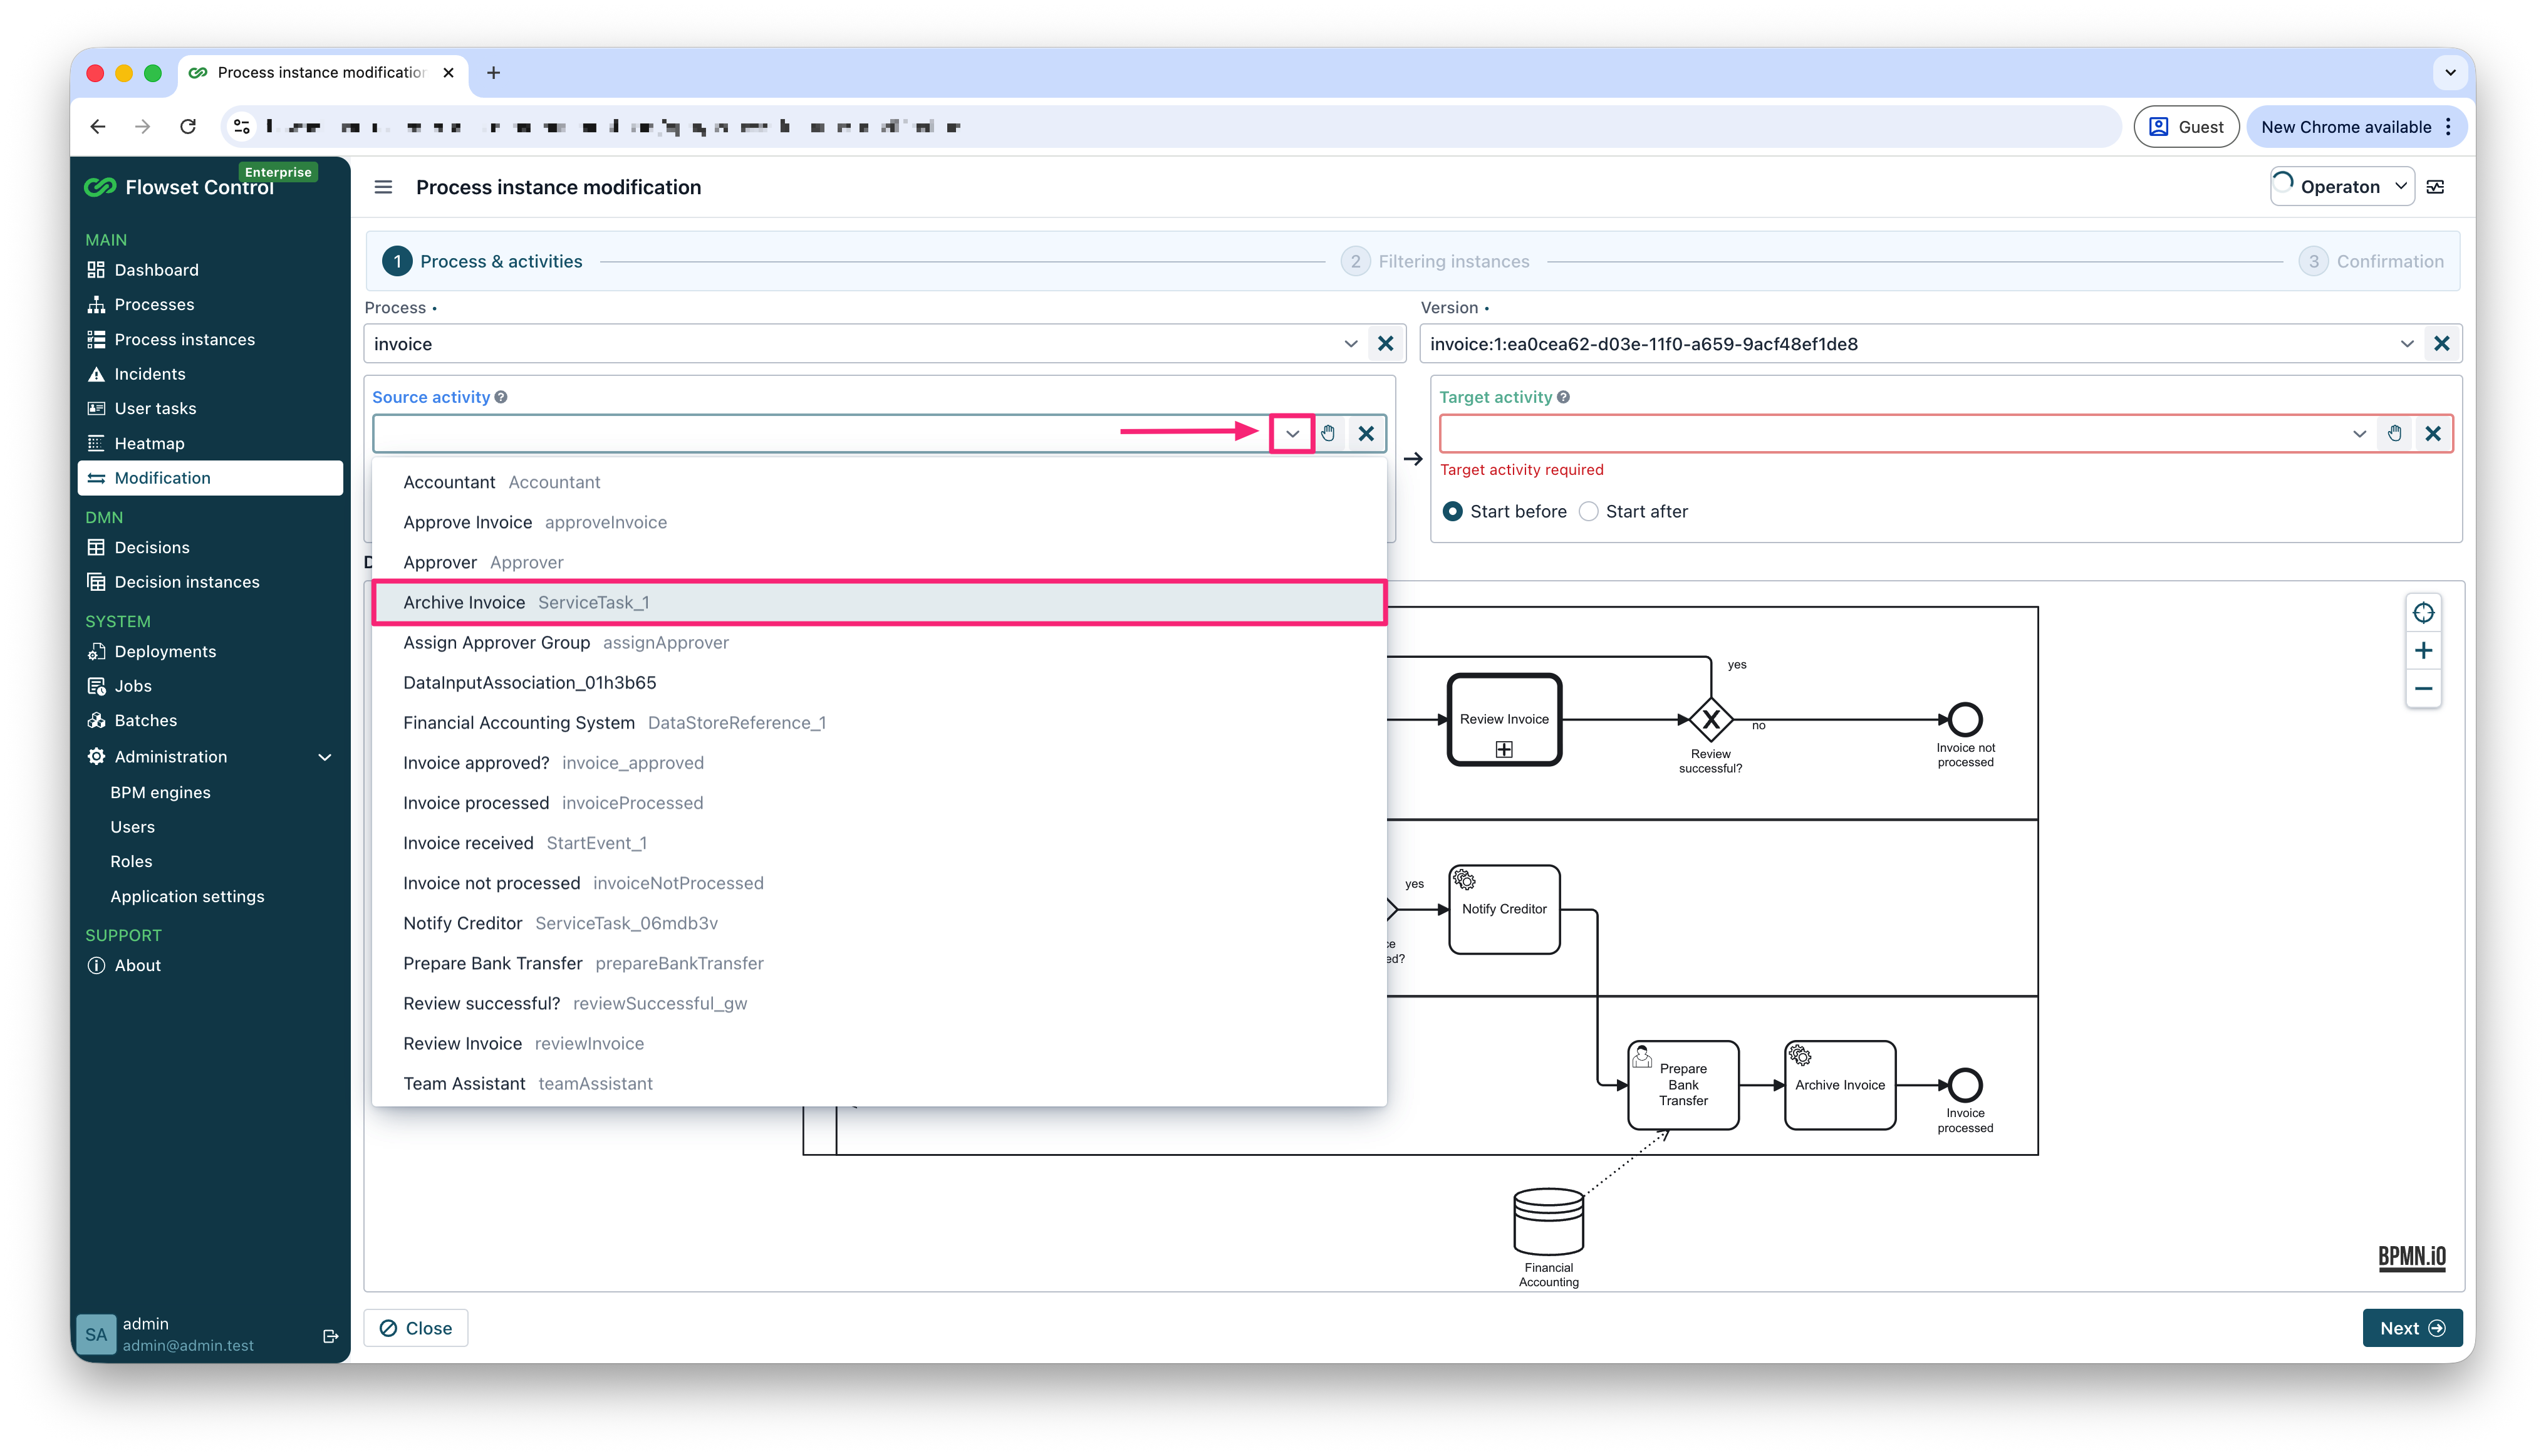Screen dimensions: 2546x1456
Task: Choose Review Invoice reviewInvoice option
Action: 879,1043
